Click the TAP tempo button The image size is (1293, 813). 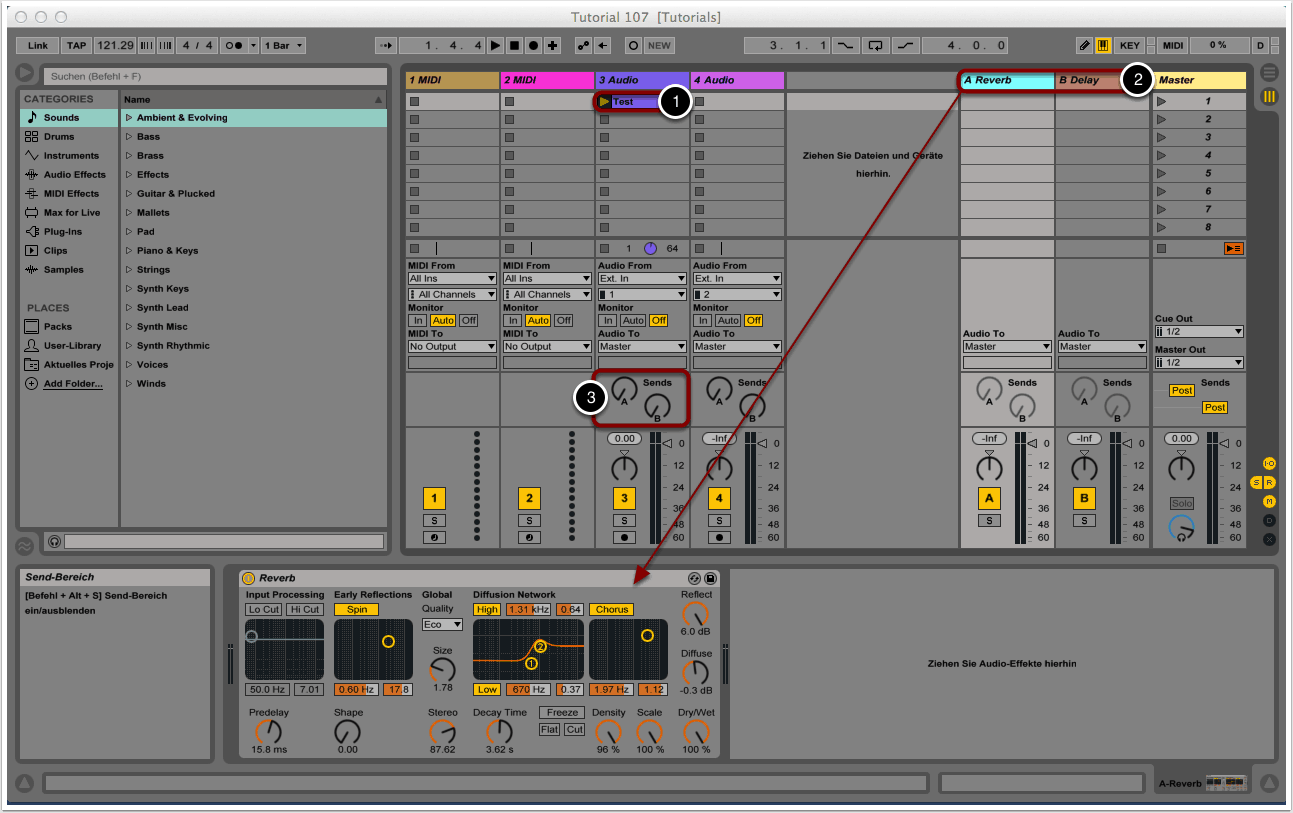77,46
